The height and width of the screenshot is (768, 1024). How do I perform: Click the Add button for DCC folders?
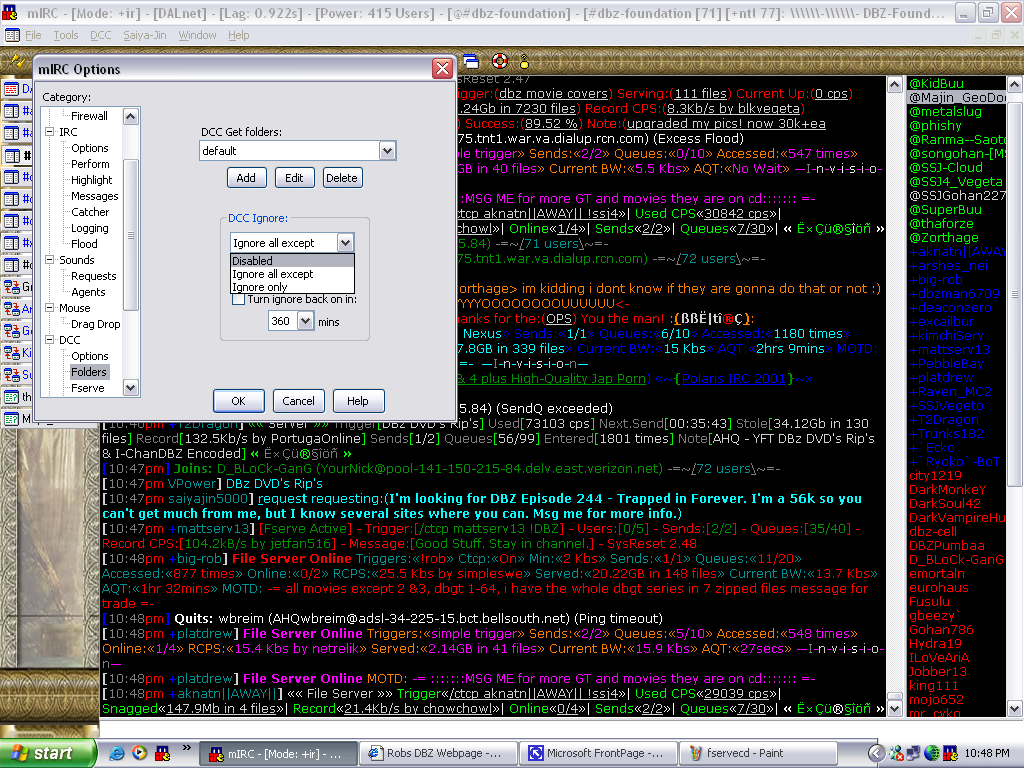pyautogui.click(x=246, y=178)
